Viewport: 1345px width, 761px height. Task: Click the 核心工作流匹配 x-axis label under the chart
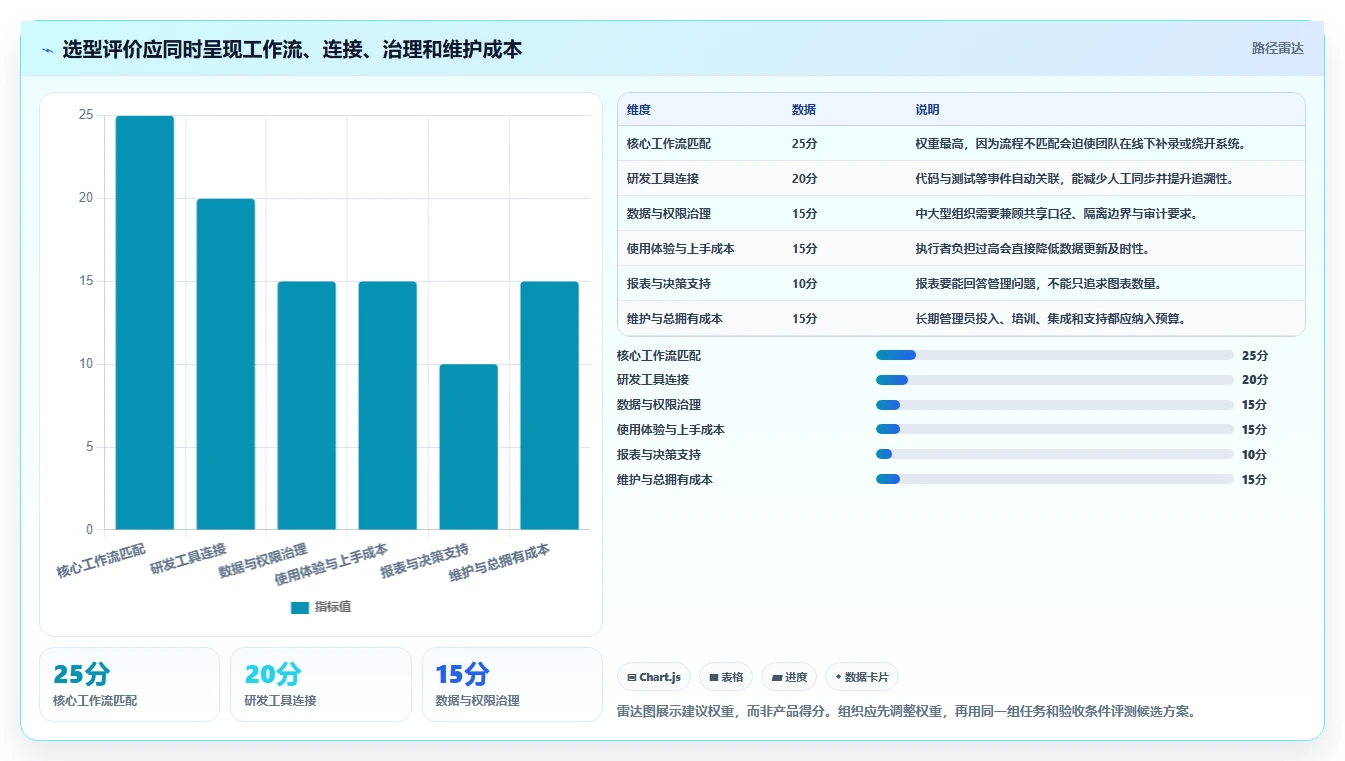(x=101, y=562)
